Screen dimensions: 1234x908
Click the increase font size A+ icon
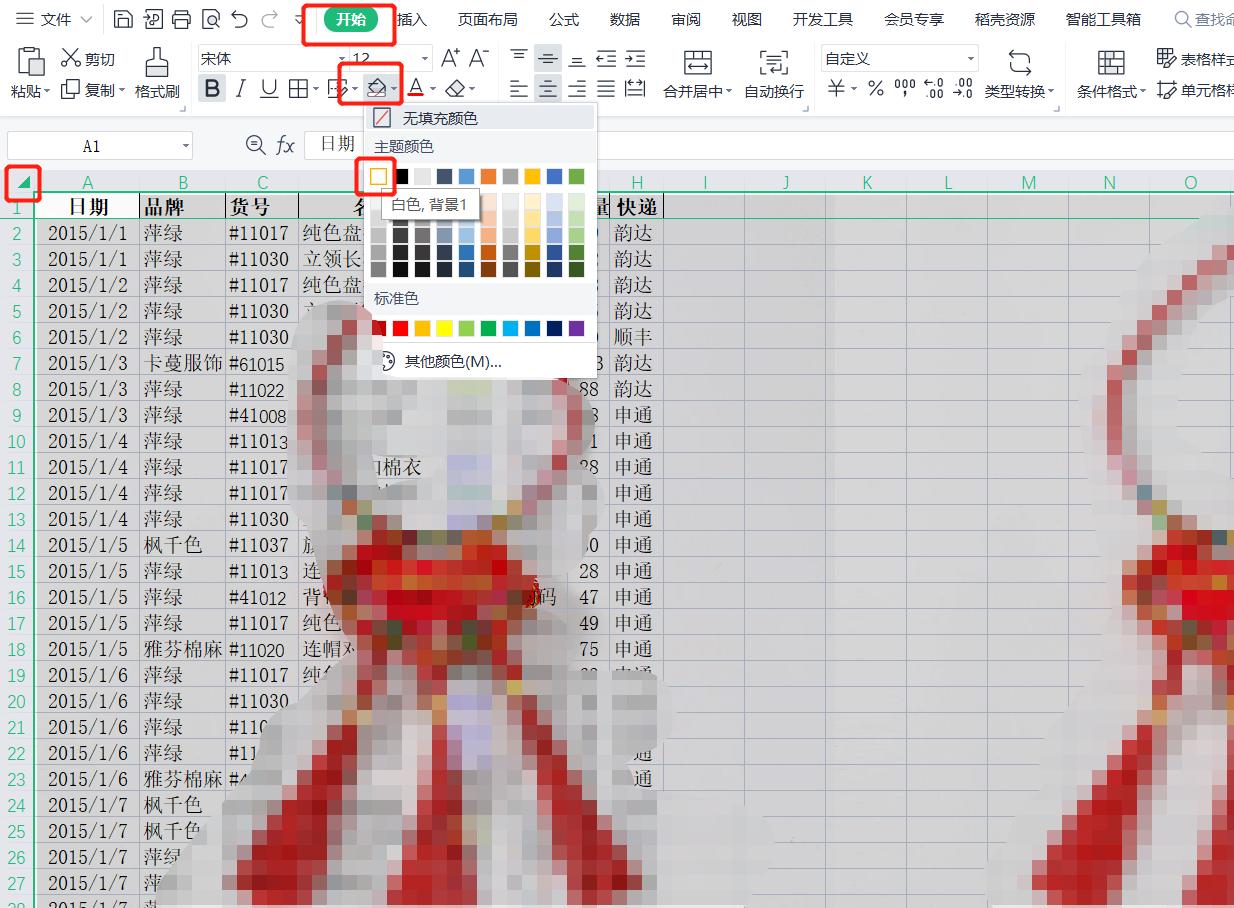pos(450,59)
